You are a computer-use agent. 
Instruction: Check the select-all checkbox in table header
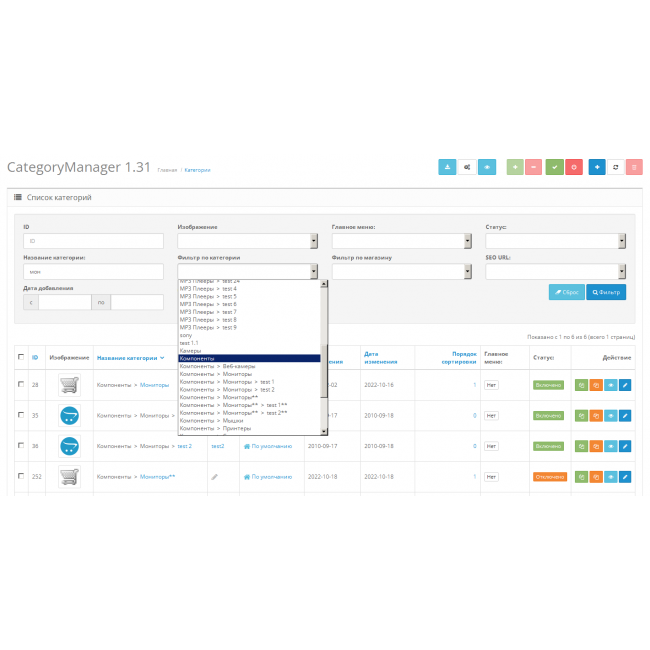click(x=21, y=357)
